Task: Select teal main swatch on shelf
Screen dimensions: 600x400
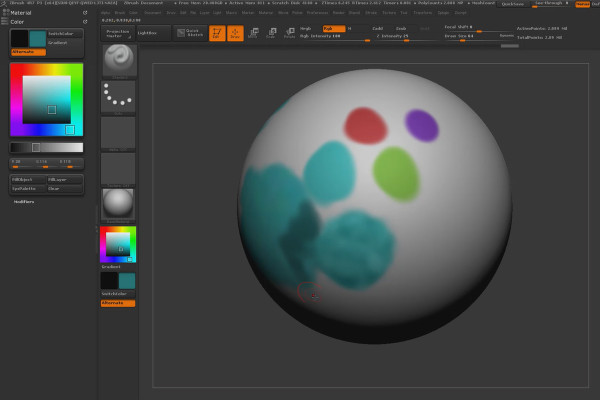Action: pos(127,281)
